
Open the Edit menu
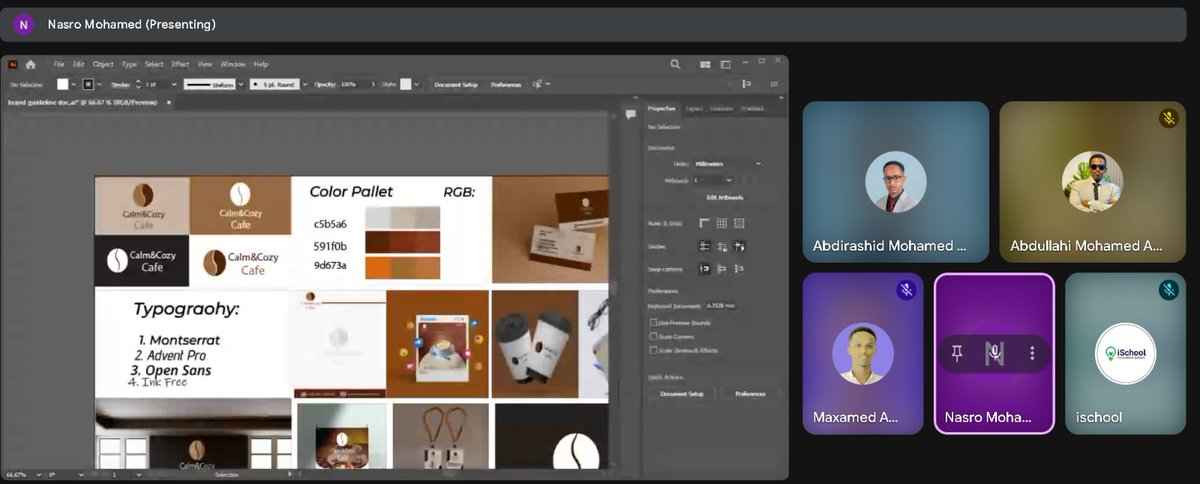tap(79, 64)
